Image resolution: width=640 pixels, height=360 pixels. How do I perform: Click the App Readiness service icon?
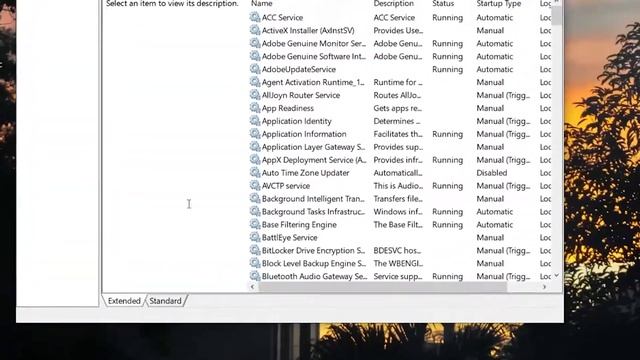(x=255, y=108)
